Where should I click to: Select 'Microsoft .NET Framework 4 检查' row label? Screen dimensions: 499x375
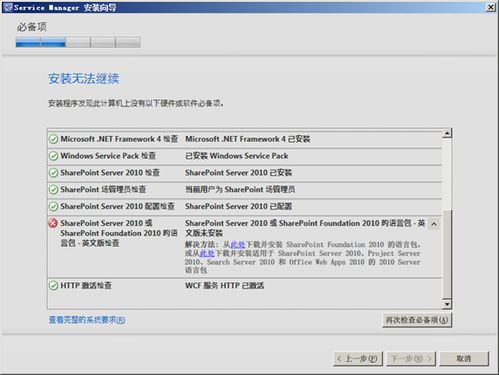(x=119, y=139)
